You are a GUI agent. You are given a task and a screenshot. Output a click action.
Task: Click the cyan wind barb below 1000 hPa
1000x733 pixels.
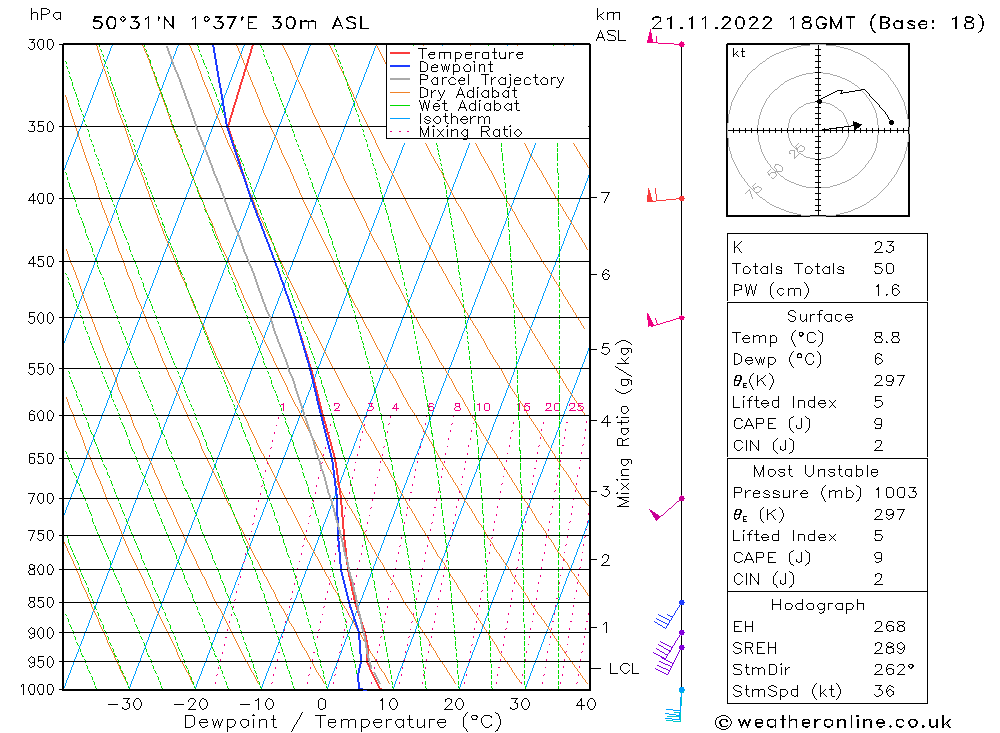tap(675, 706)
